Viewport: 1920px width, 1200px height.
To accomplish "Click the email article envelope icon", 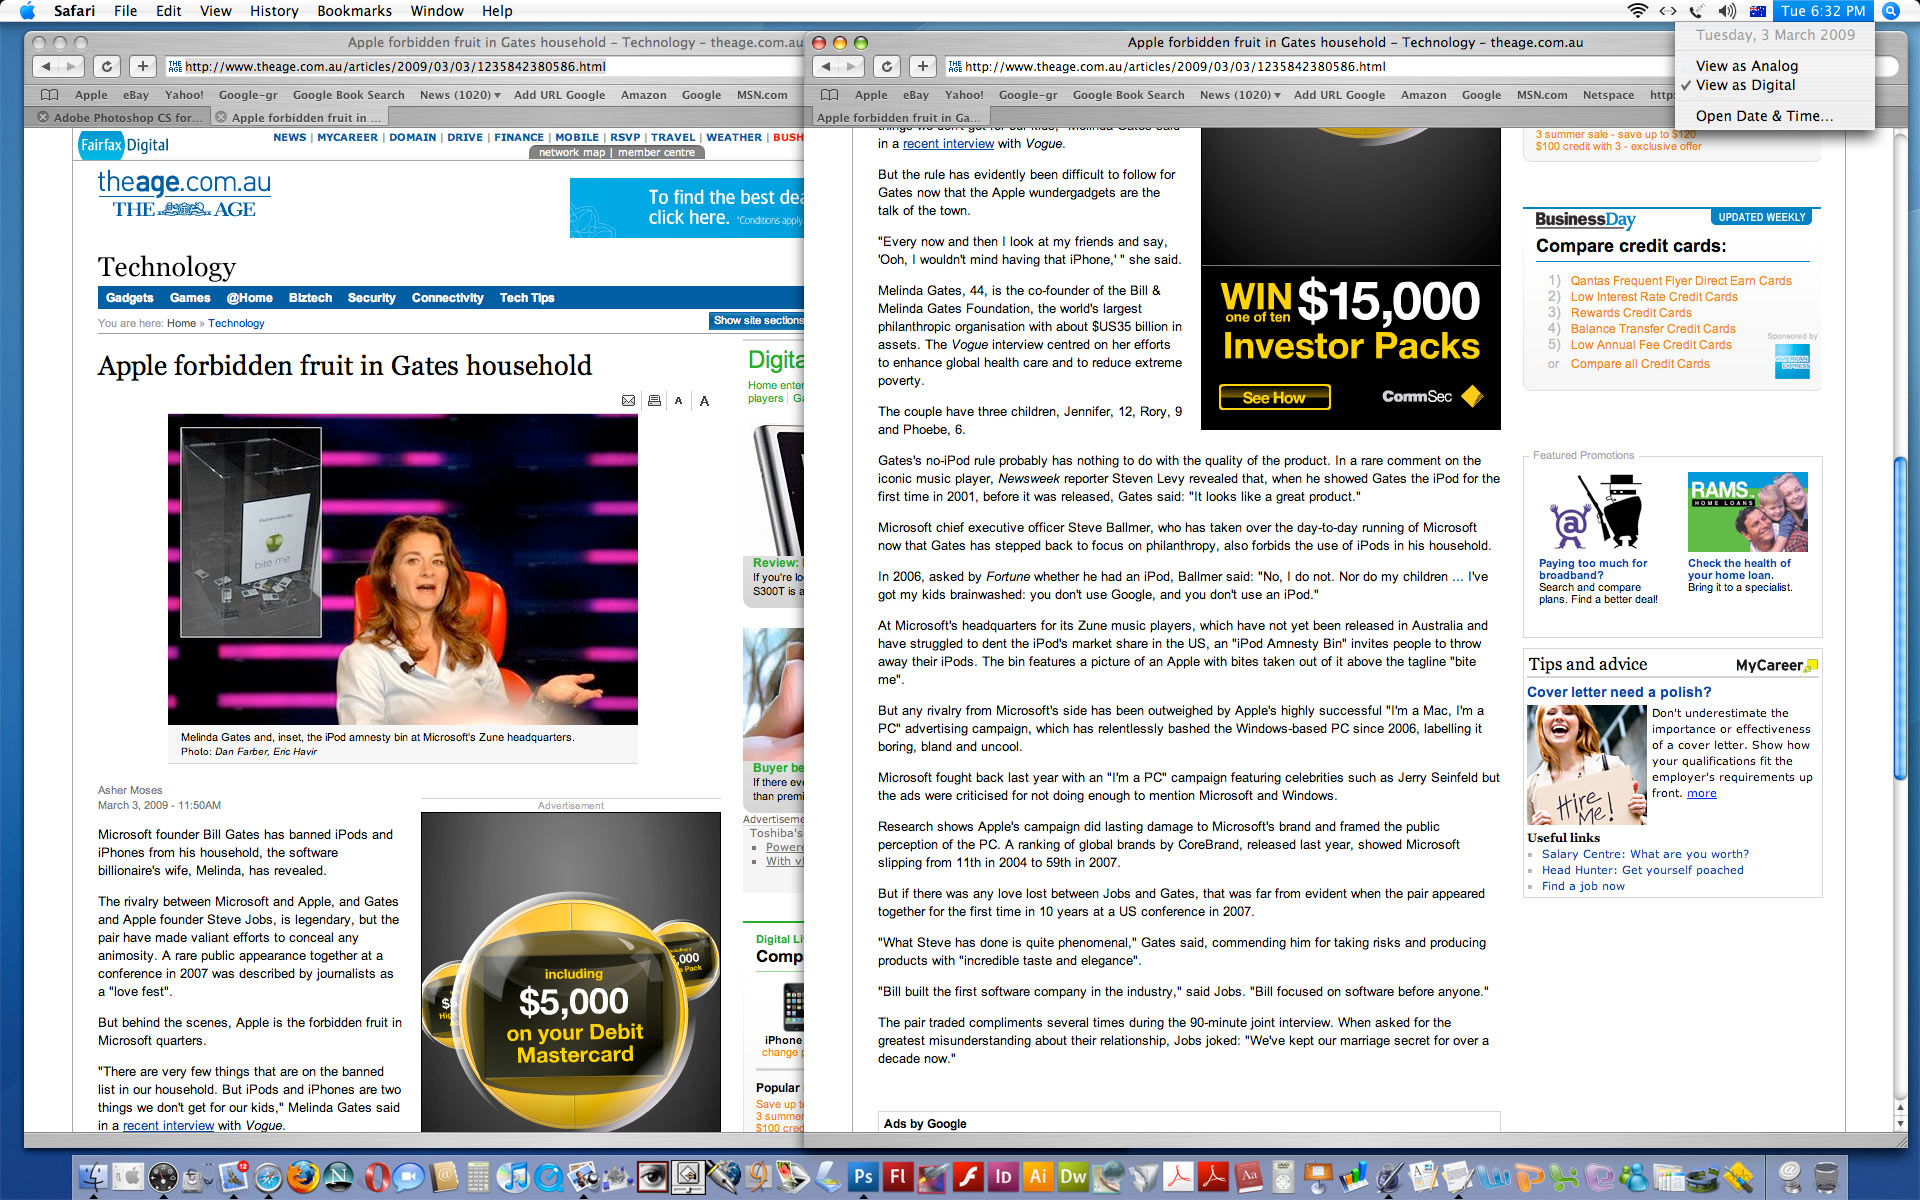I will [628, 401].
